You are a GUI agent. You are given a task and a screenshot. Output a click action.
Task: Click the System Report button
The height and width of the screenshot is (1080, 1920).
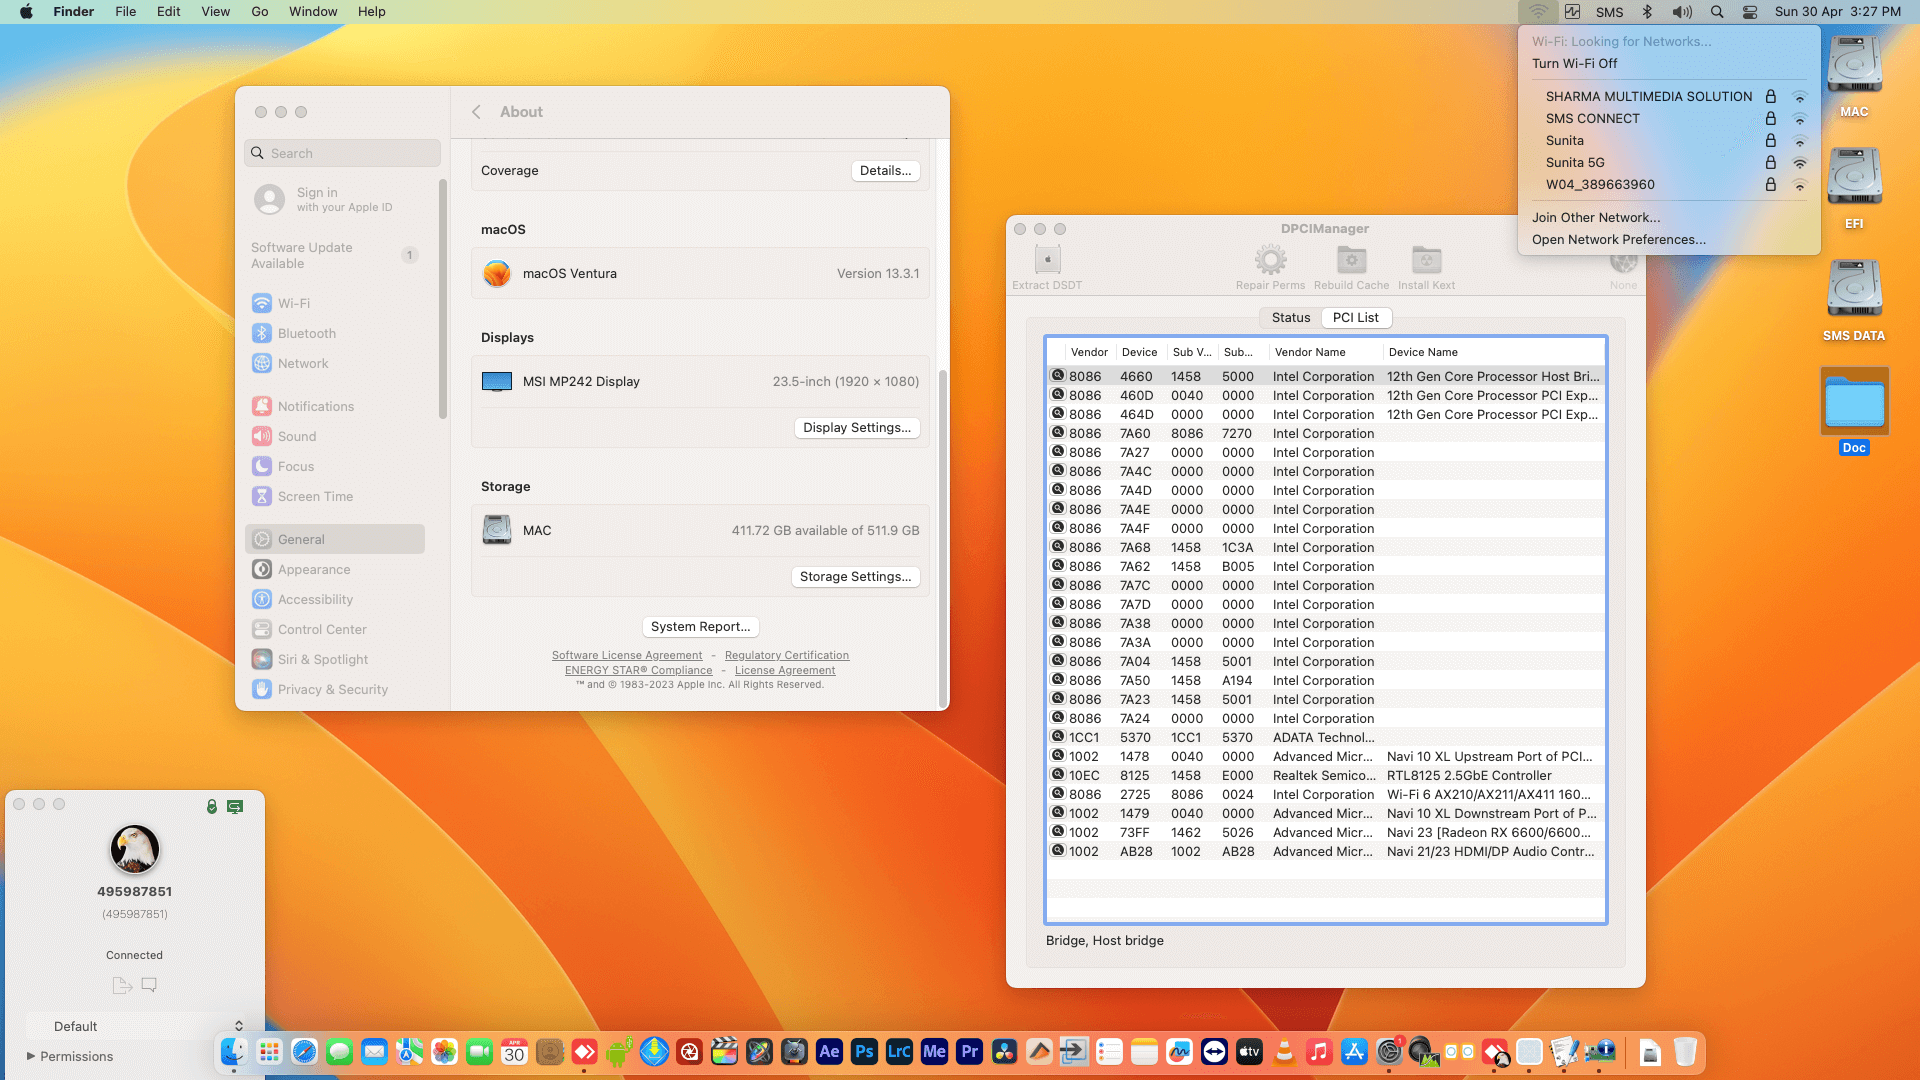(700, 627)
